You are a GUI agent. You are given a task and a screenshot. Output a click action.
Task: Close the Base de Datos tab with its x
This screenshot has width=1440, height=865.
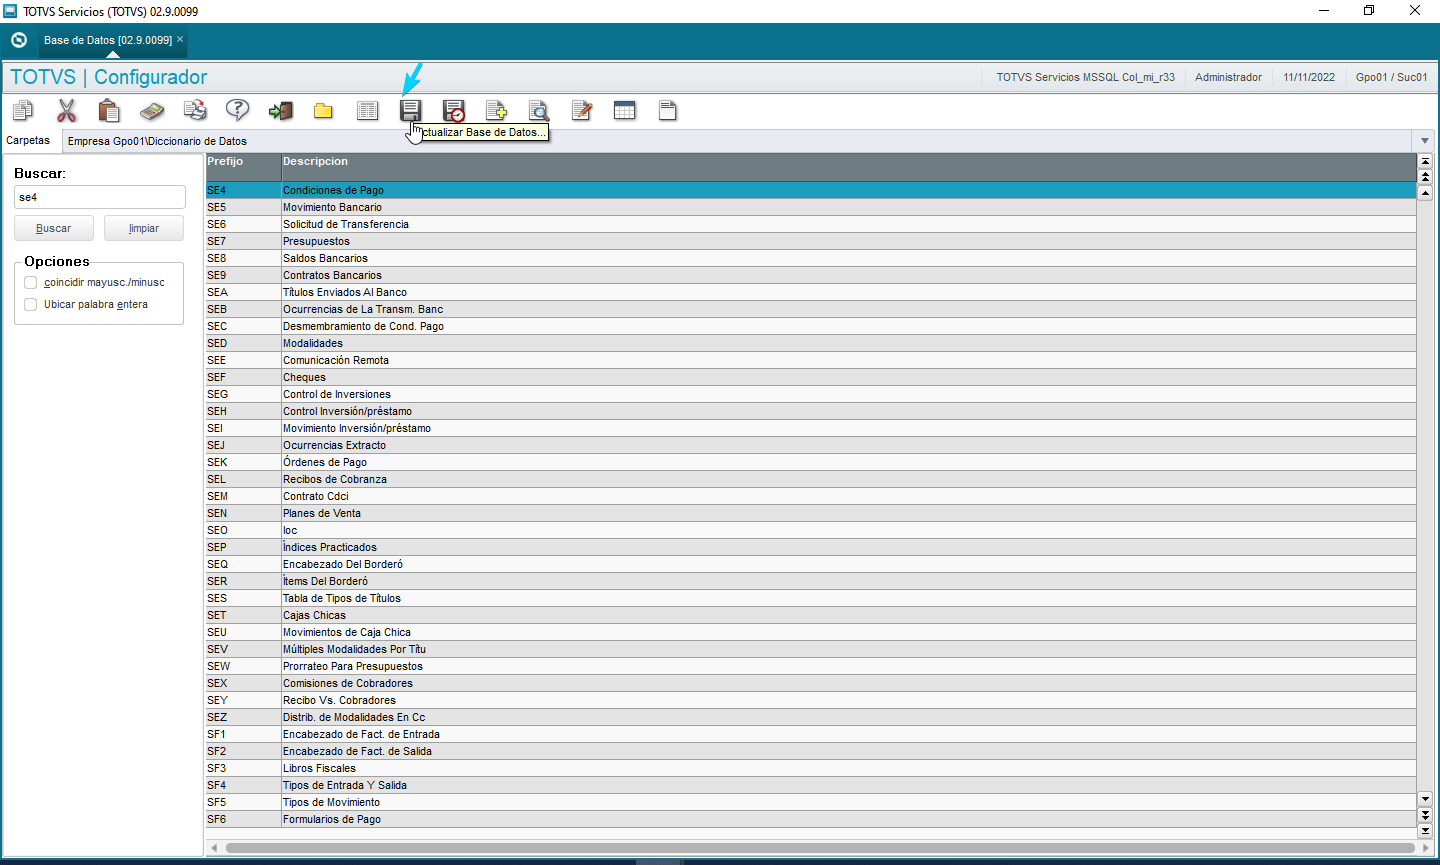coord(180,39)
